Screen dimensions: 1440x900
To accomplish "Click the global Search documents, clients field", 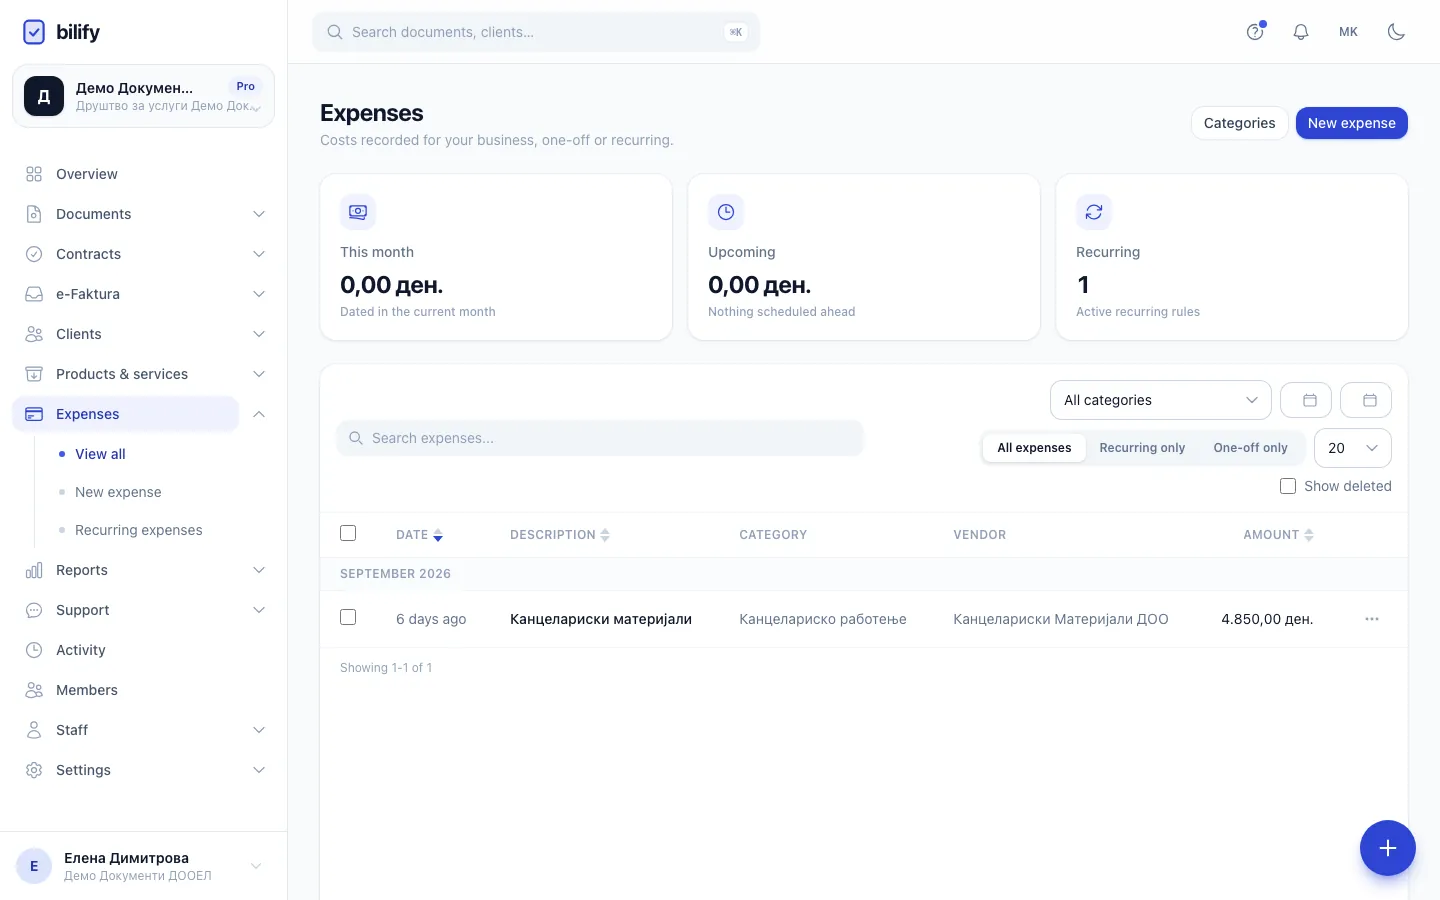I will (536, 32).
